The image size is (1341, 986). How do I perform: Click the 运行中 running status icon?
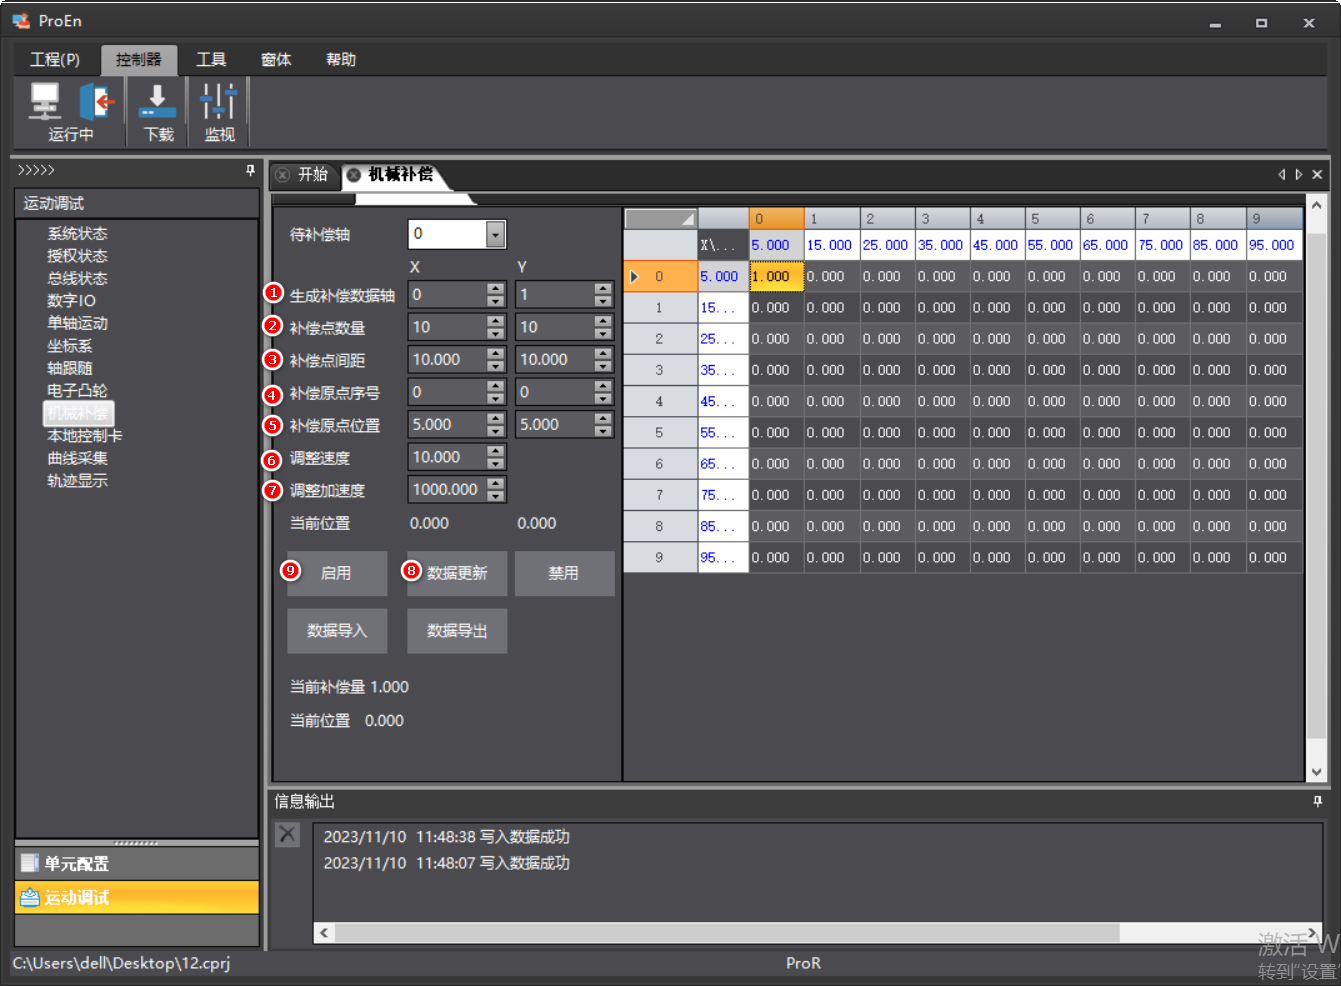click(45, 101)
